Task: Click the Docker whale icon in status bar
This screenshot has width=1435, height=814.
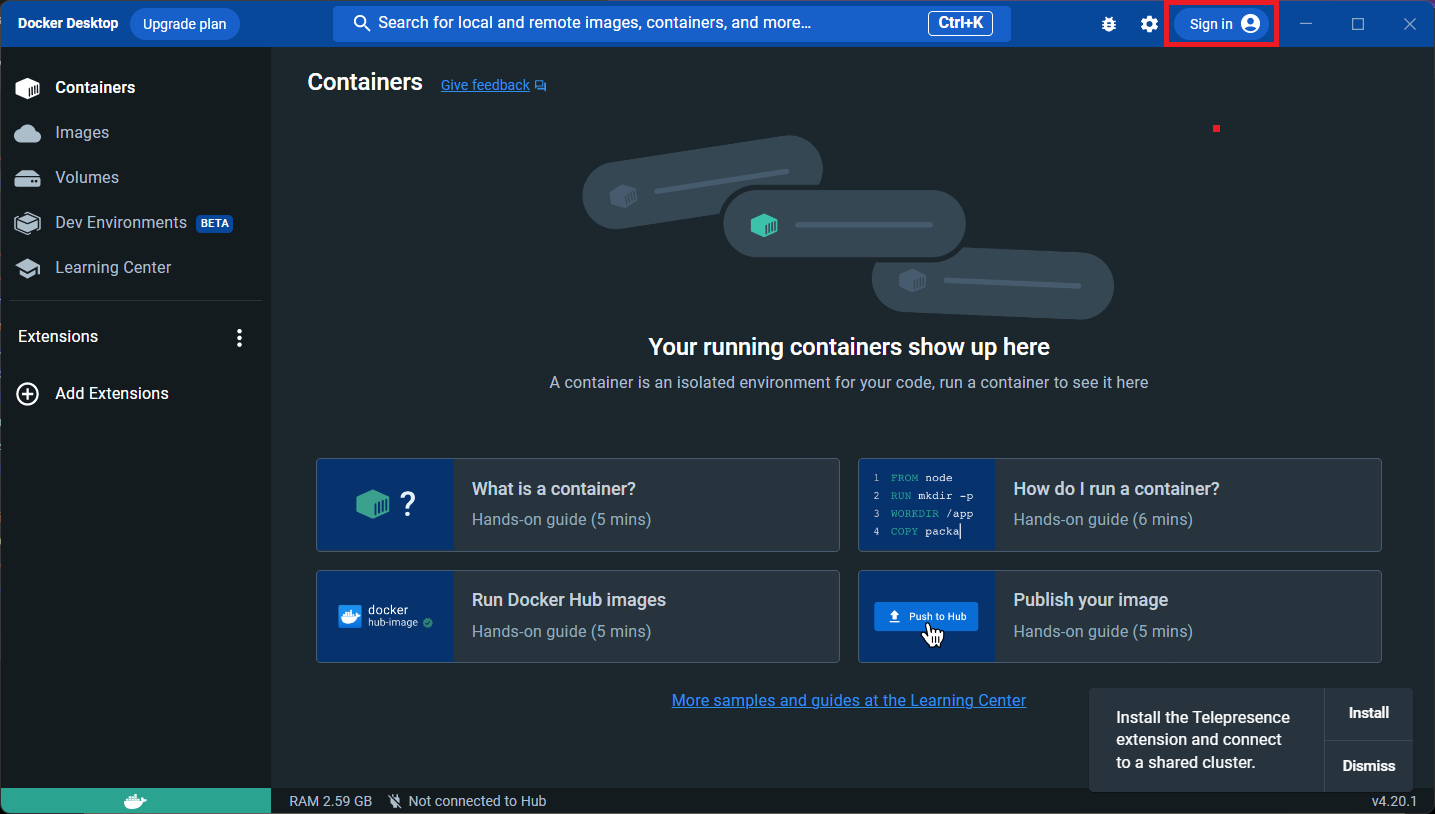Action: tap(135, 801)
